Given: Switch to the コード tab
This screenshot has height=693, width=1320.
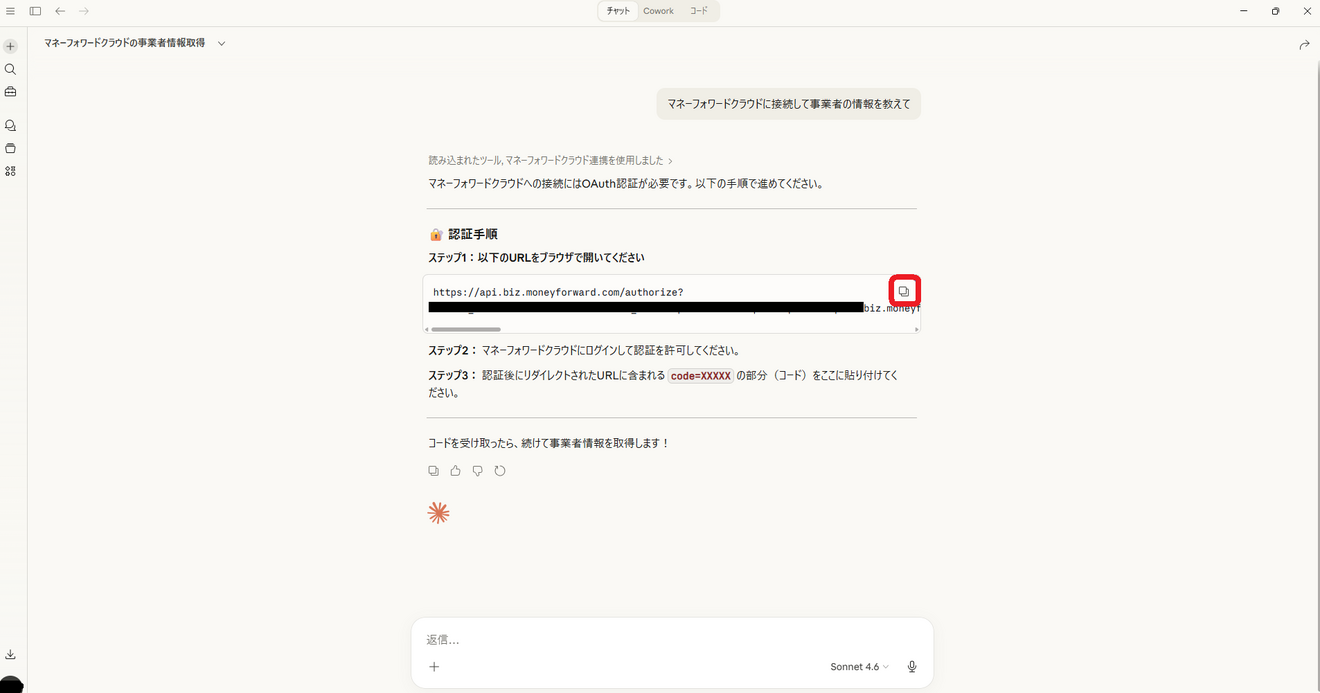Looking at the screenshot, I should [698, 11].
